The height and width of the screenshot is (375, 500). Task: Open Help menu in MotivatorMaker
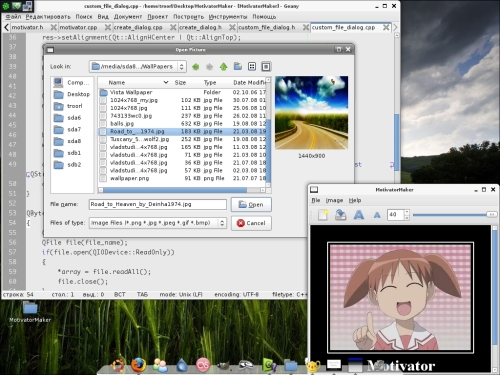355,200
